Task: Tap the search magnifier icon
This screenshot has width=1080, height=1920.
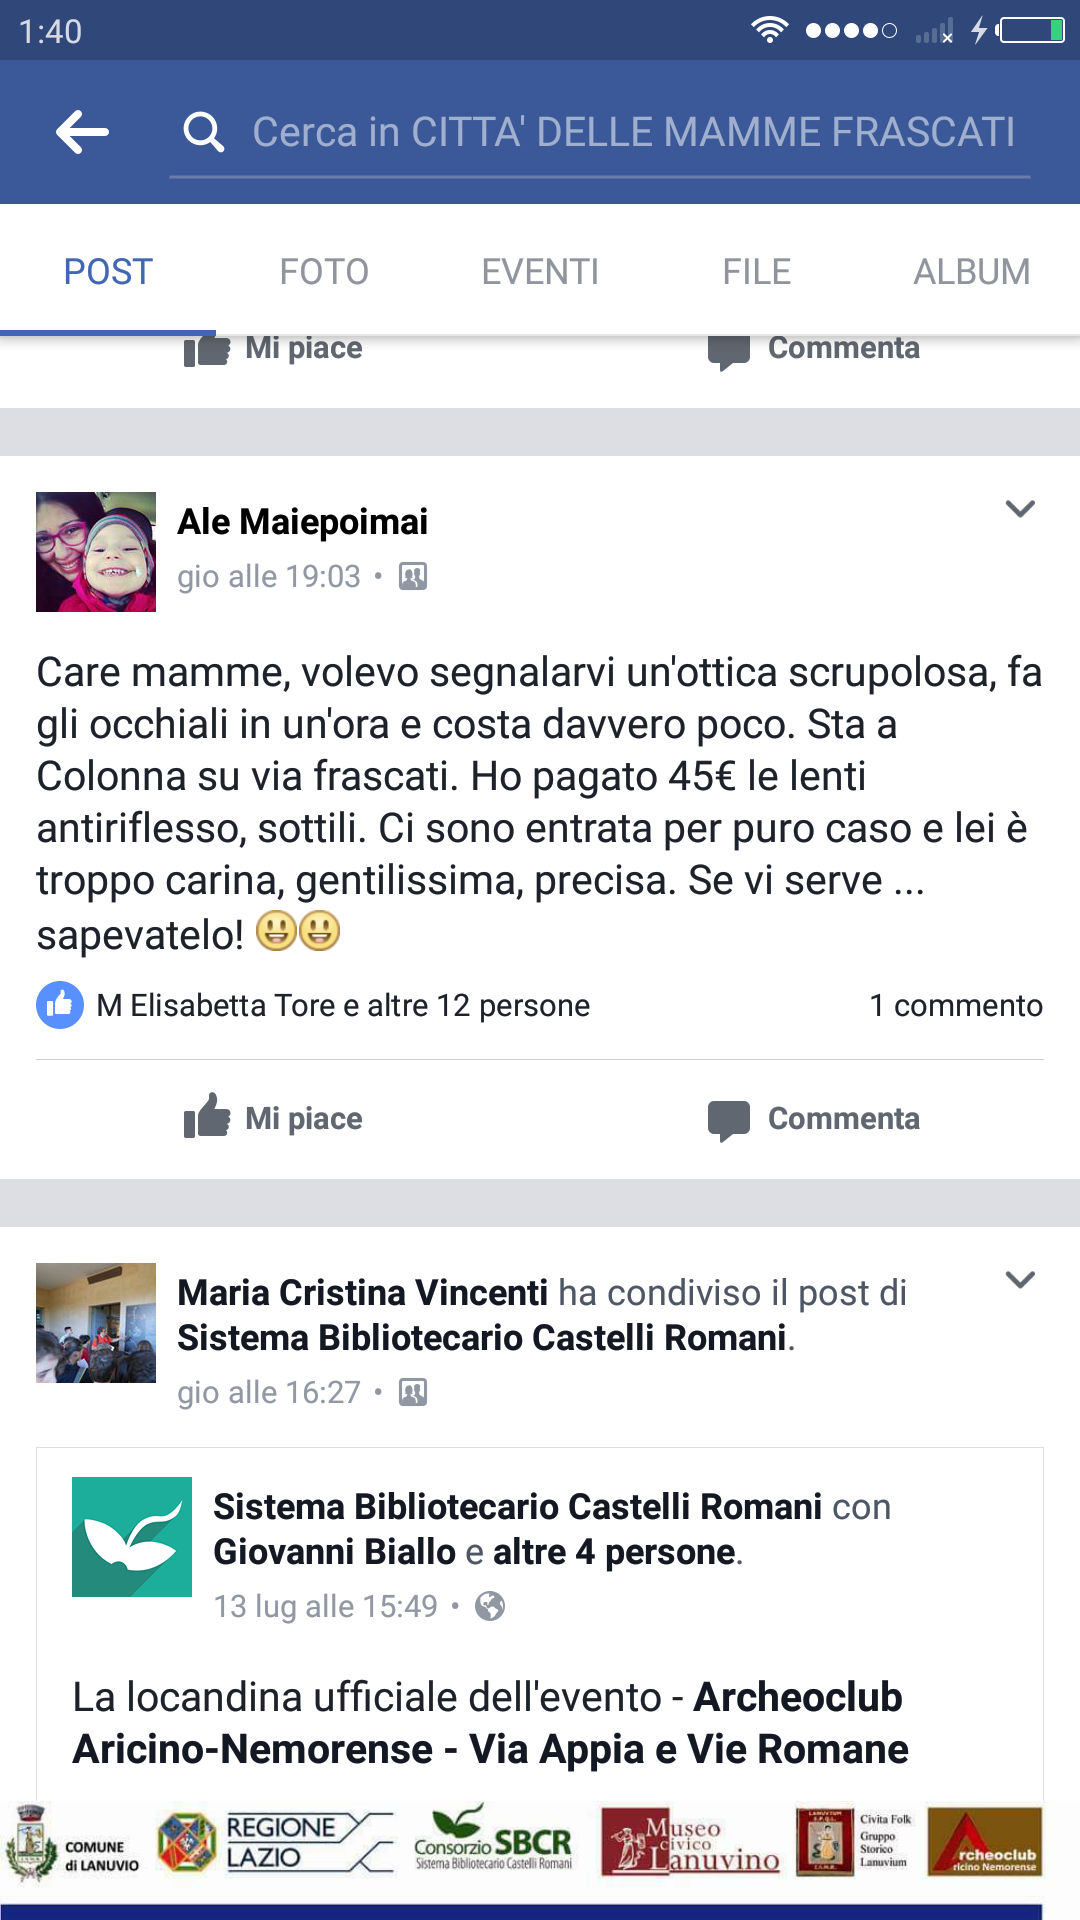Action: coord(204,132)
